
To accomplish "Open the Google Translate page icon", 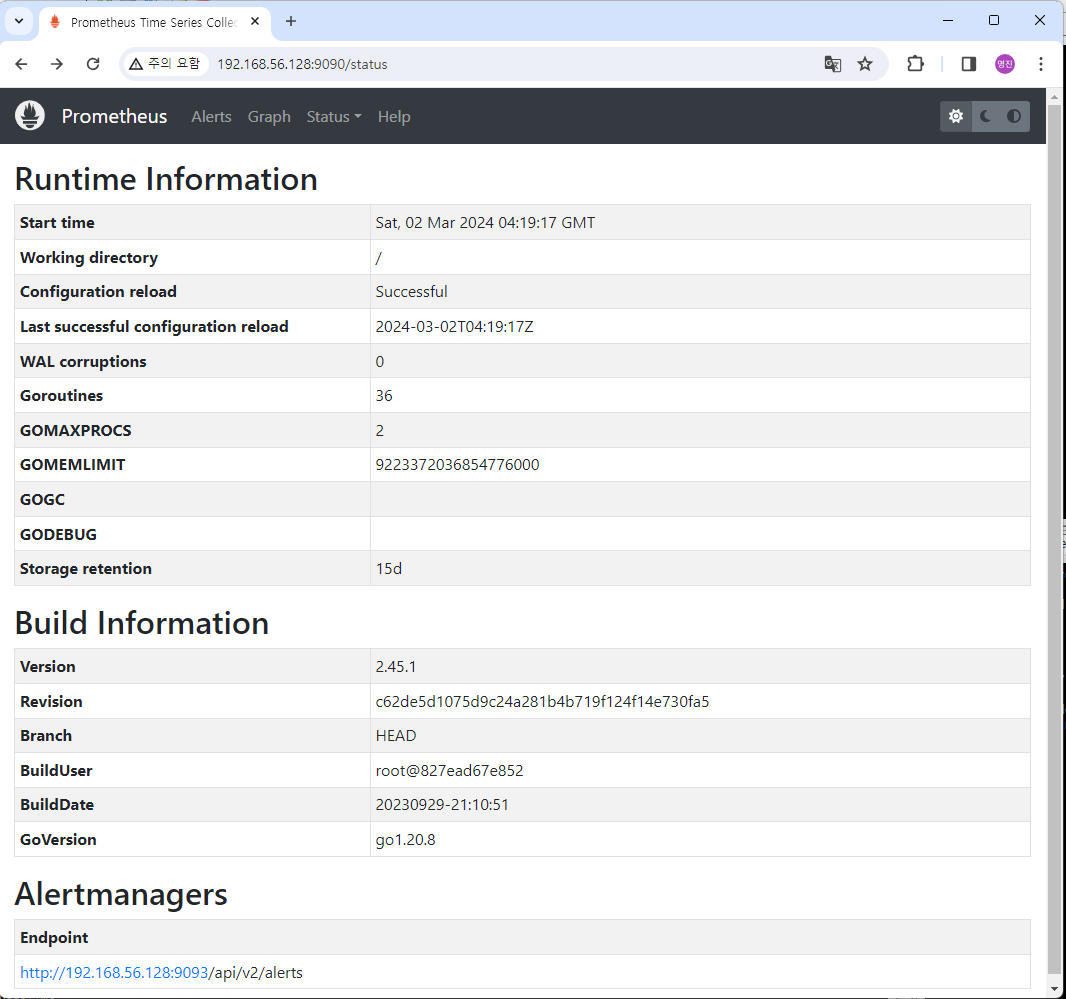I will [x=832, y=64].
